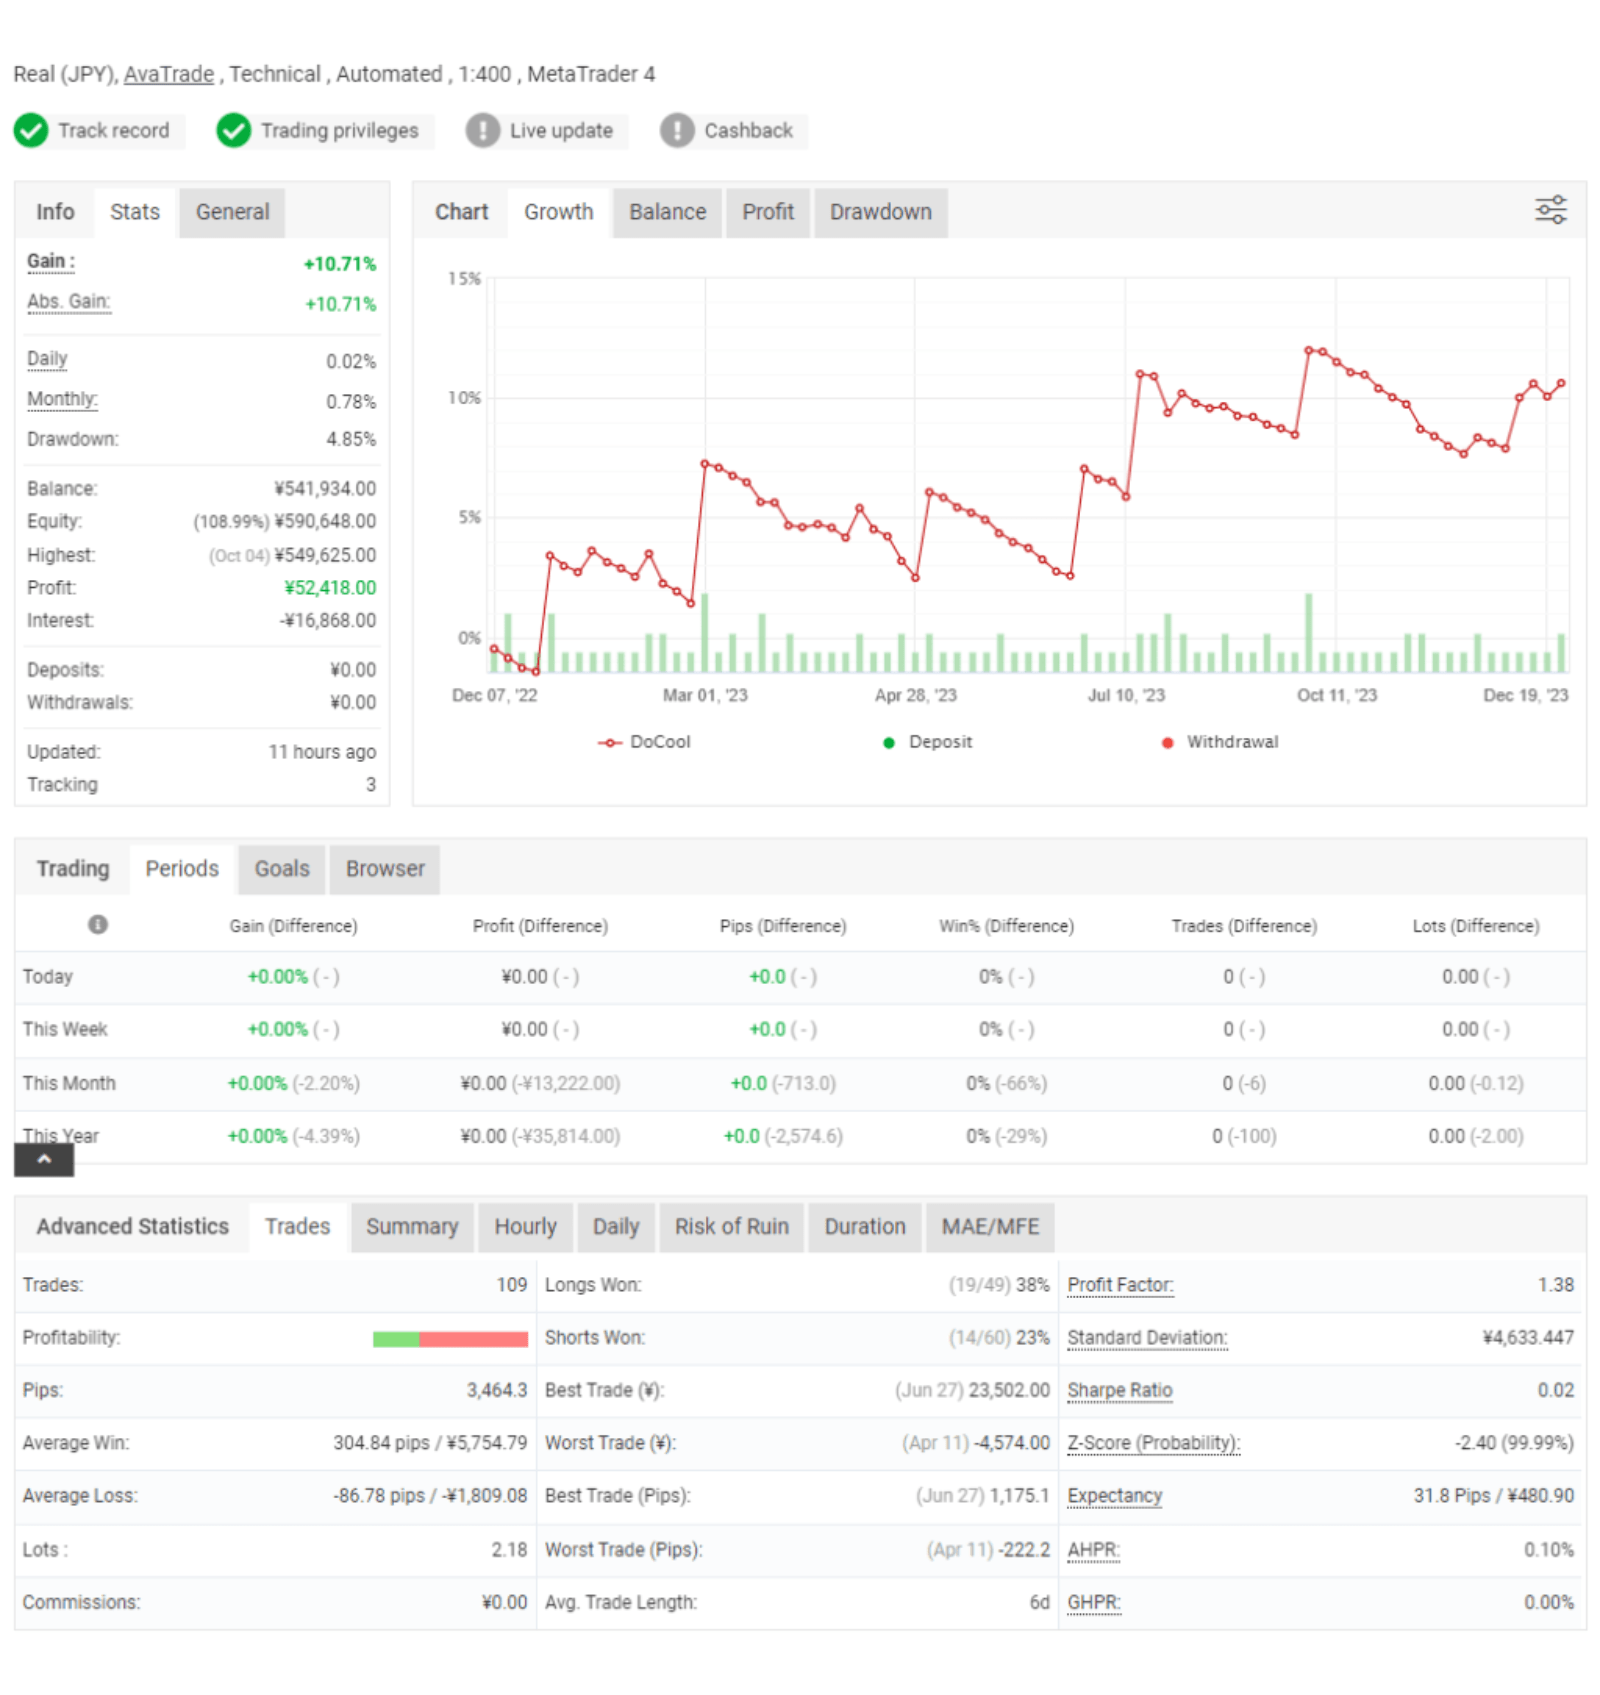Click the AHPR label

coord(1093,1550)
